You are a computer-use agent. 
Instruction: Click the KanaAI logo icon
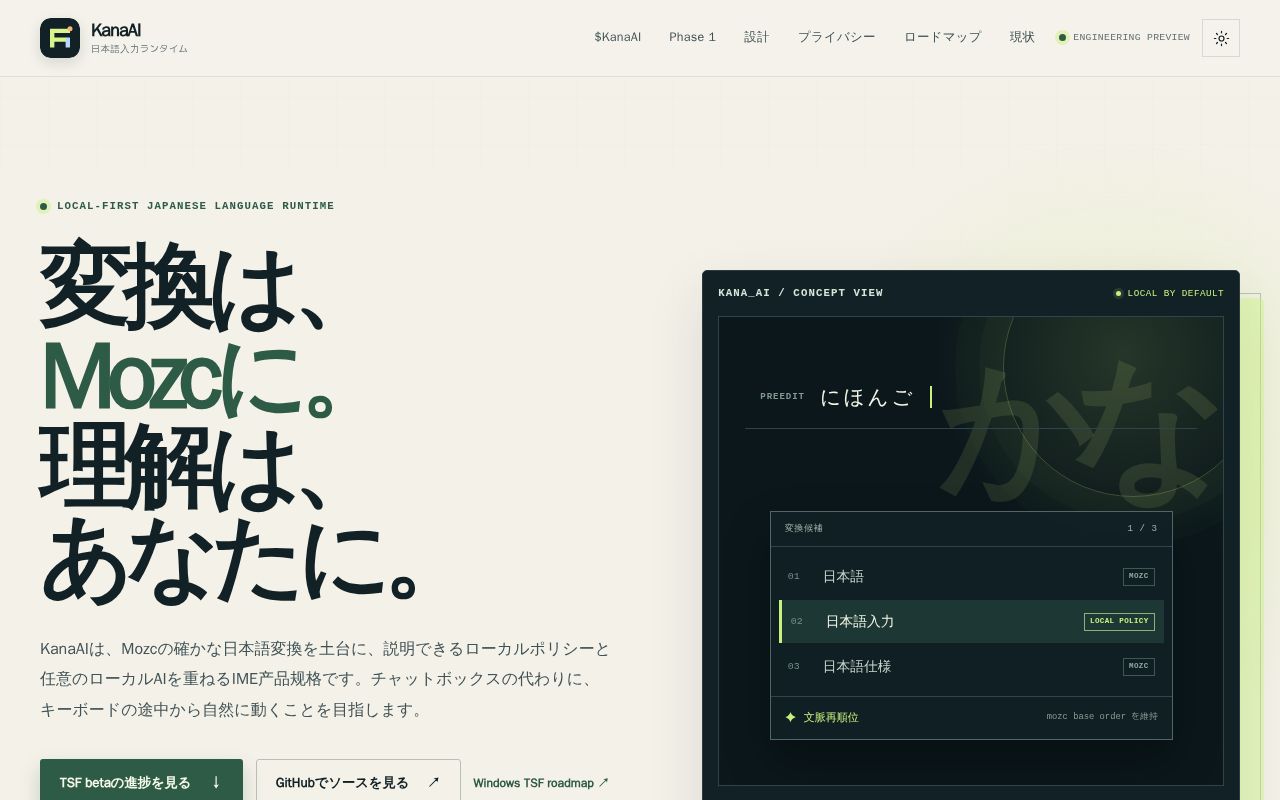pyautogui.click(x=60, y=38)
